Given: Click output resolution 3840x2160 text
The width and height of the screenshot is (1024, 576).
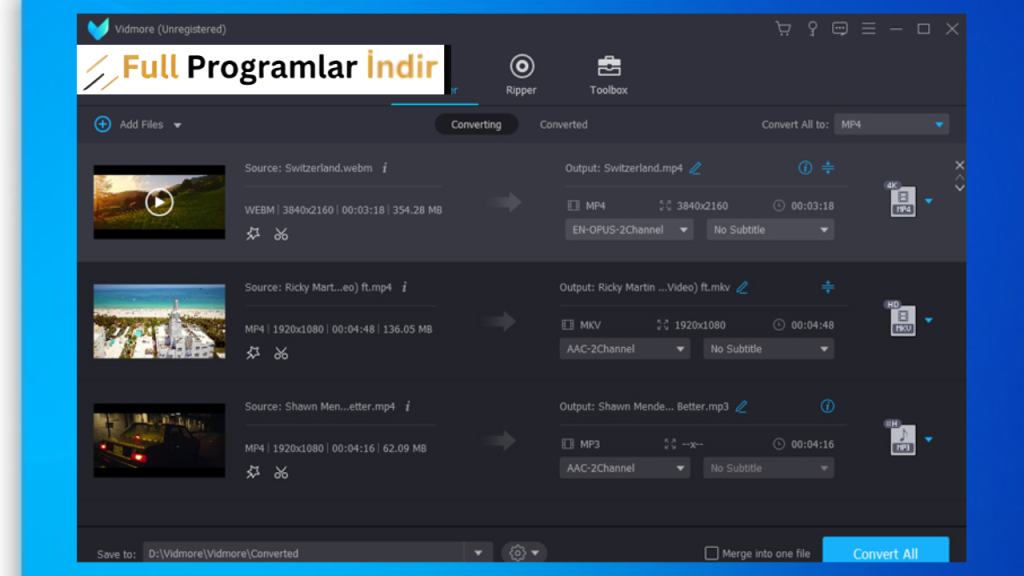Looking at the screenshot, I should [x=702, y=206].
